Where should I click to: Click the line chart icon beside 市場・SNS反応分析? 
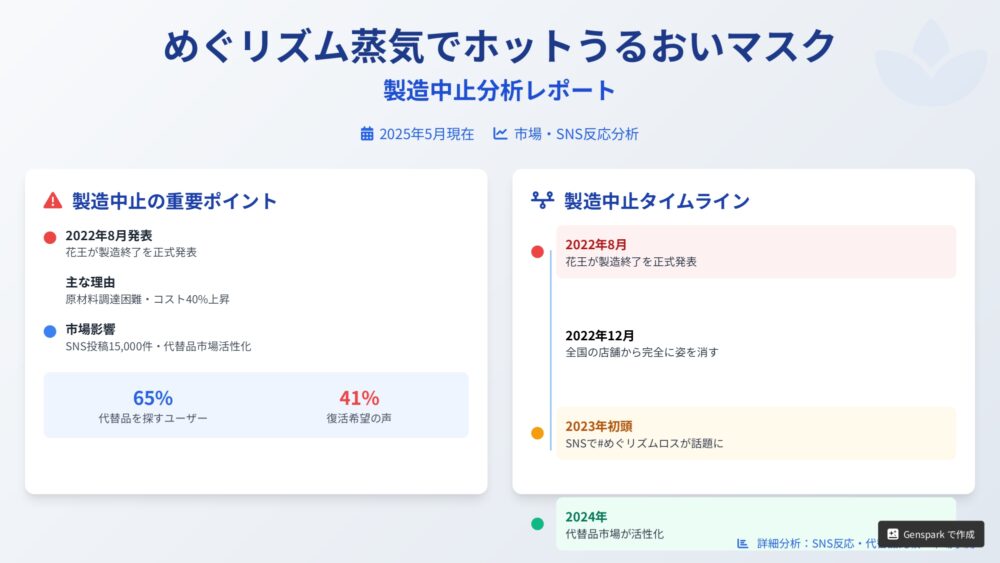click(x=500, y=134)
